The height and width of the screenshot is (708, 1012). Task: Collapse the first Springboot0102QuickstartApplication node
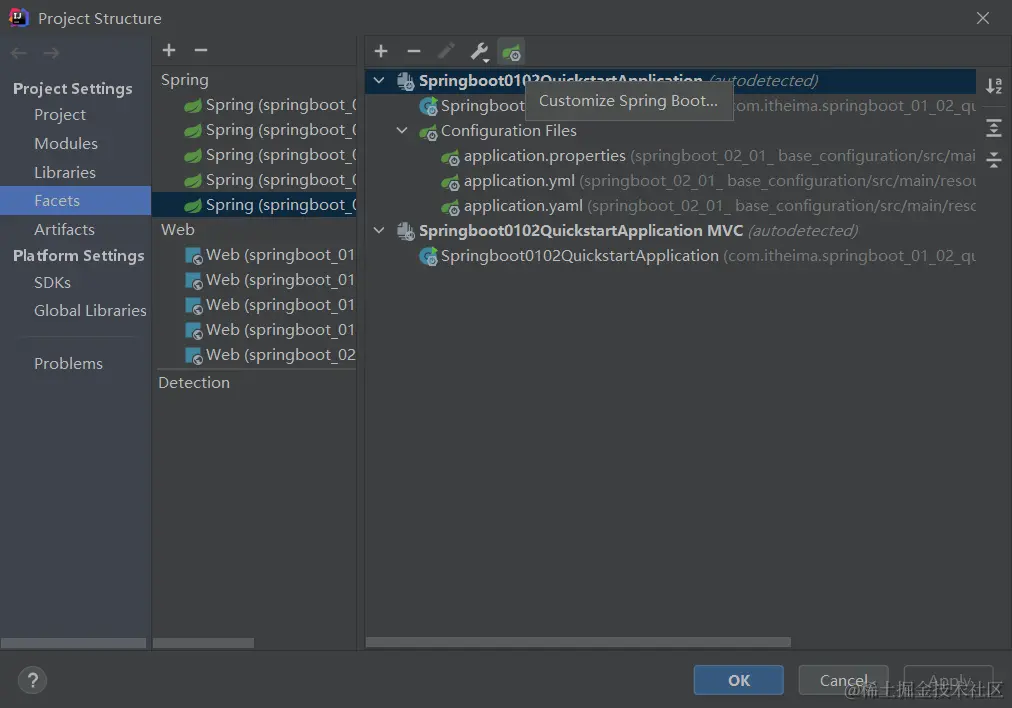click(379, 81)
